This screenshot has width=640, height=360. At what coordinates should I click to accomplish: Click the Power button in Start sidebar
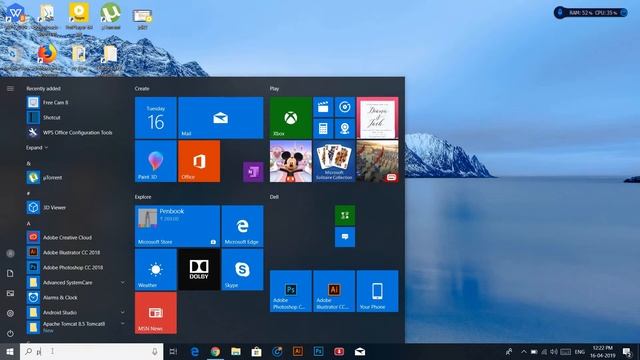pyautogui.click(x=10, y=333)
